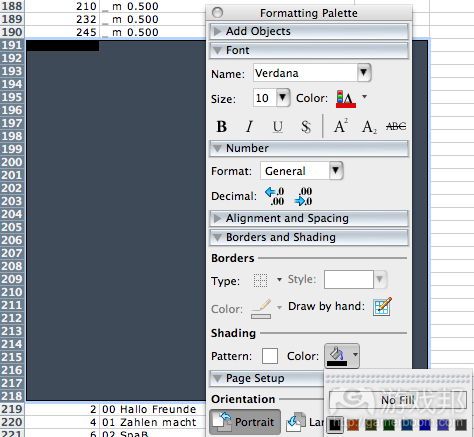
Task: Open the number Format General dropdown
Action: pyautogui.click(x=336, y=171)
